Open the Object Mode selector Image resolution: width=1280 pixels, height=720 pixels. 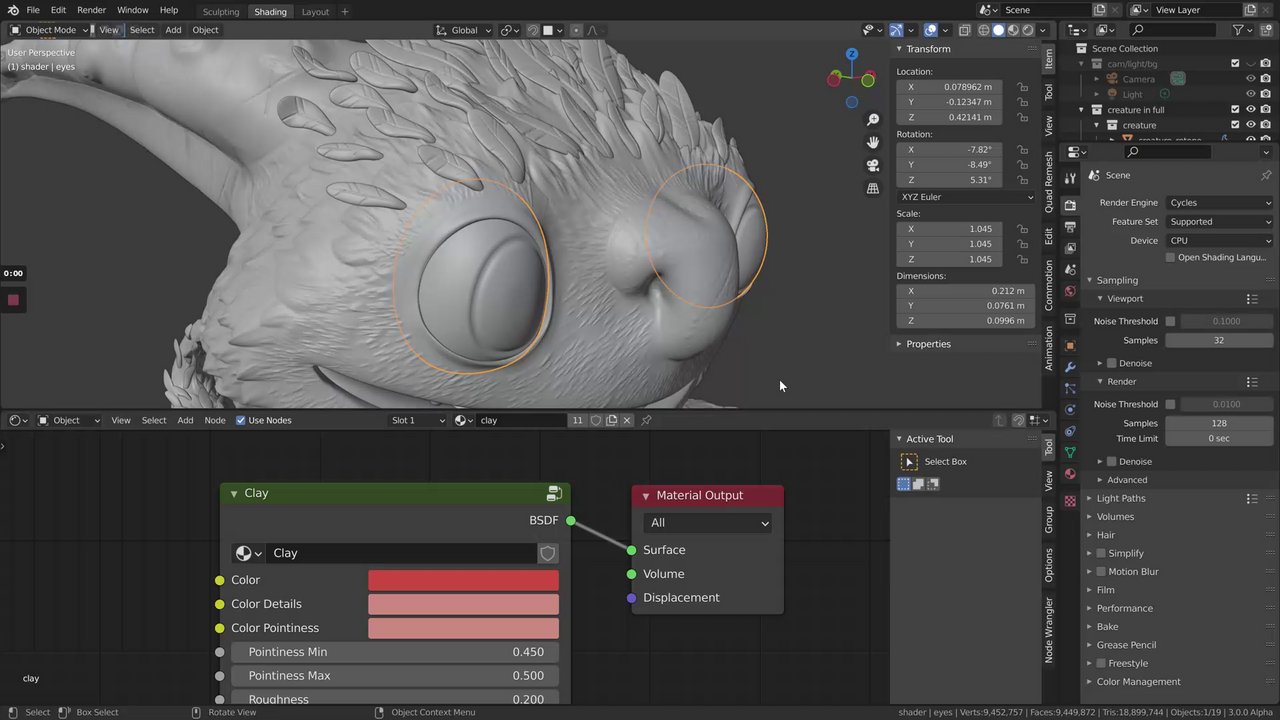(50, 30)
